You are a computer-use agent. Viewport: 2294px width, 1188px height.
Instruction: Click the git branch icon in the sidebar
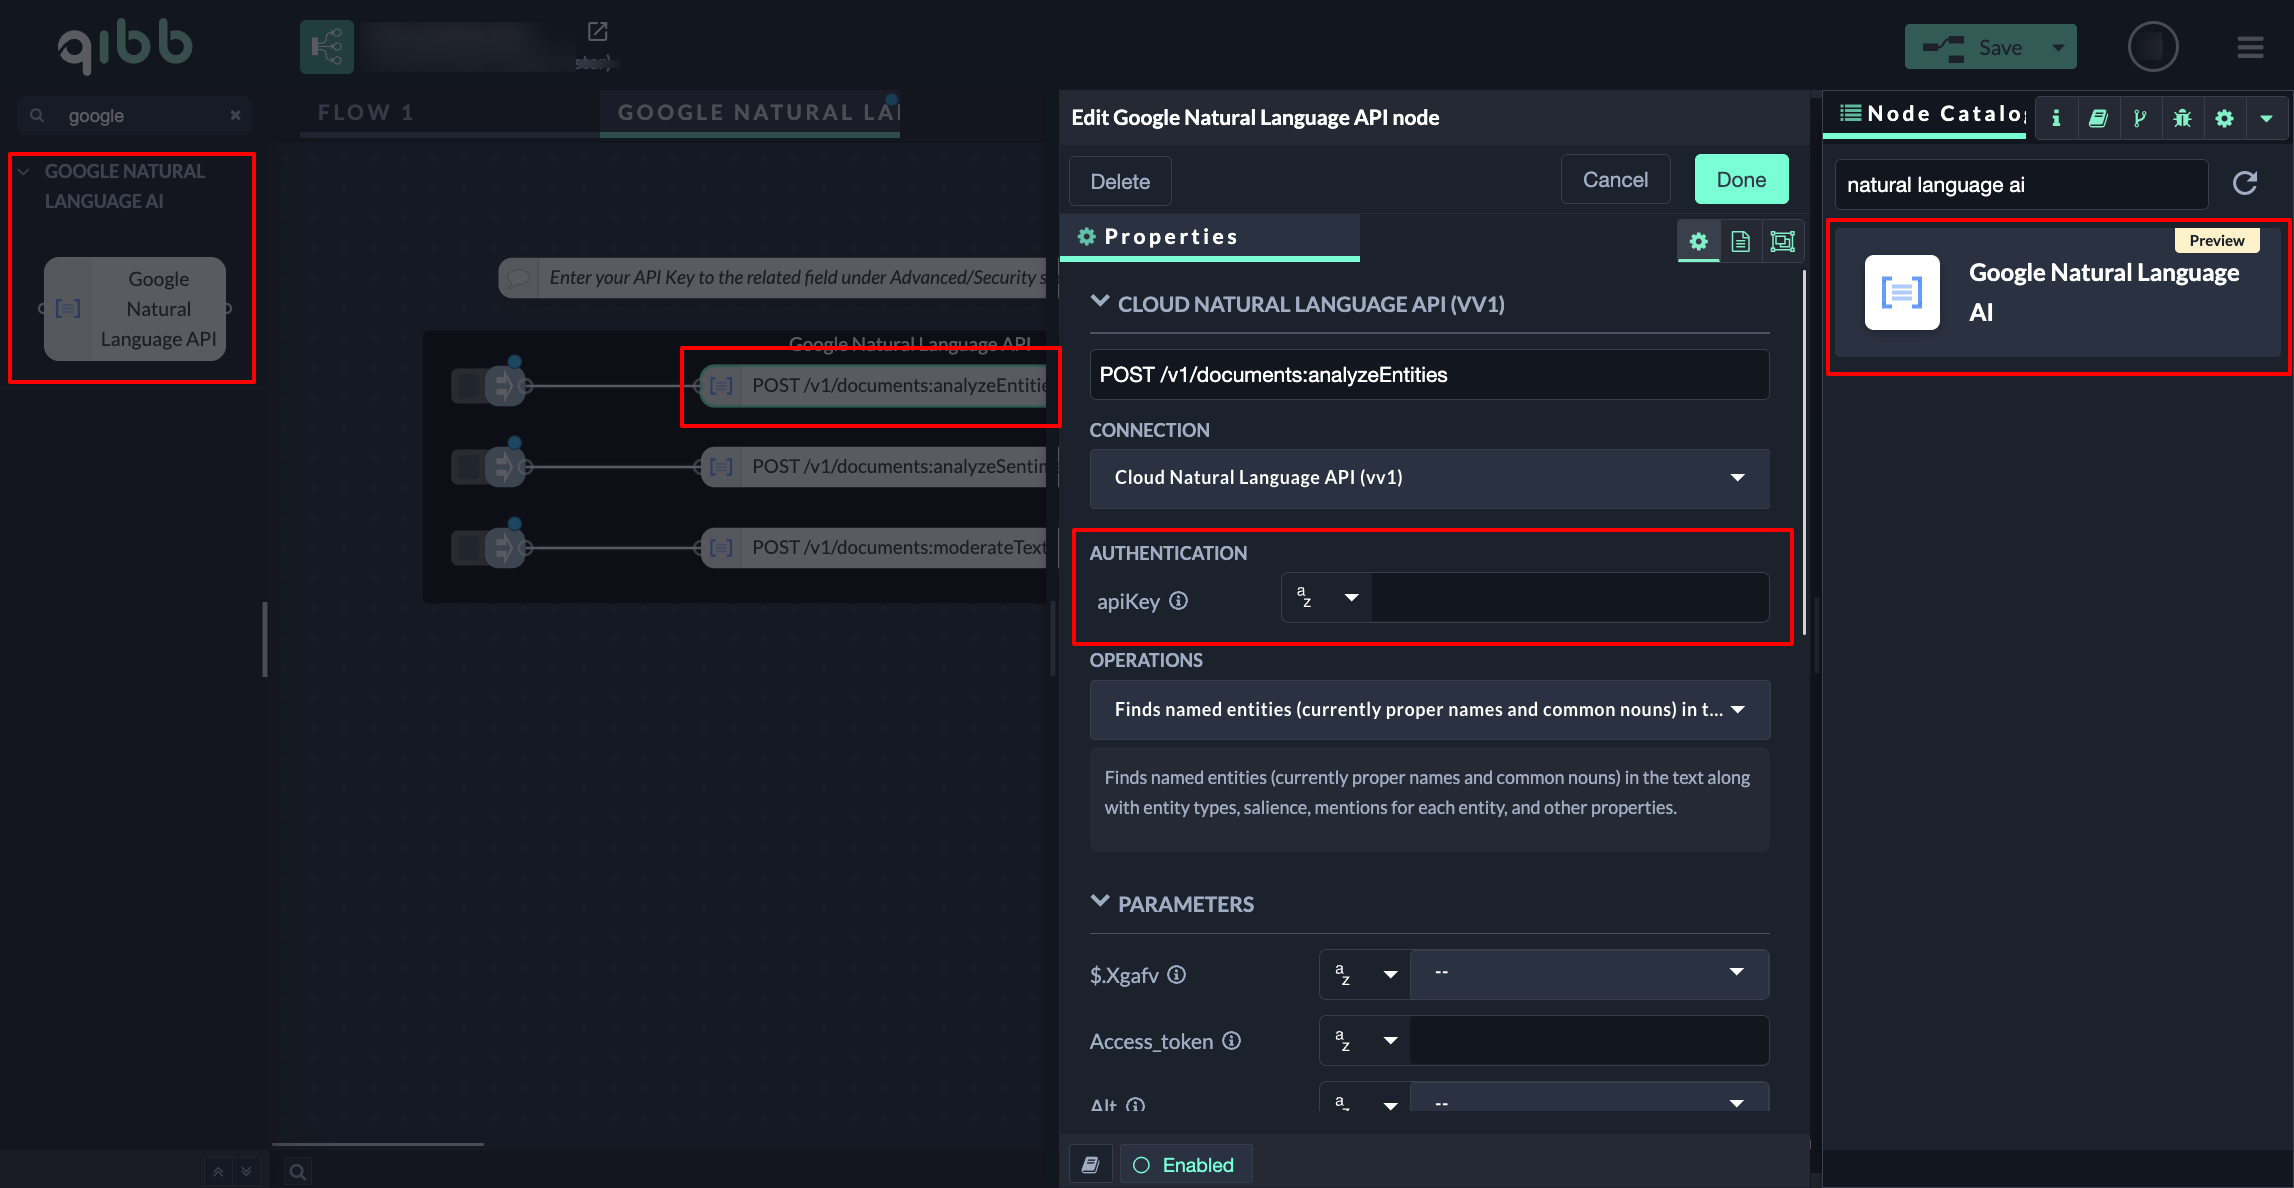coord(2140,118)
